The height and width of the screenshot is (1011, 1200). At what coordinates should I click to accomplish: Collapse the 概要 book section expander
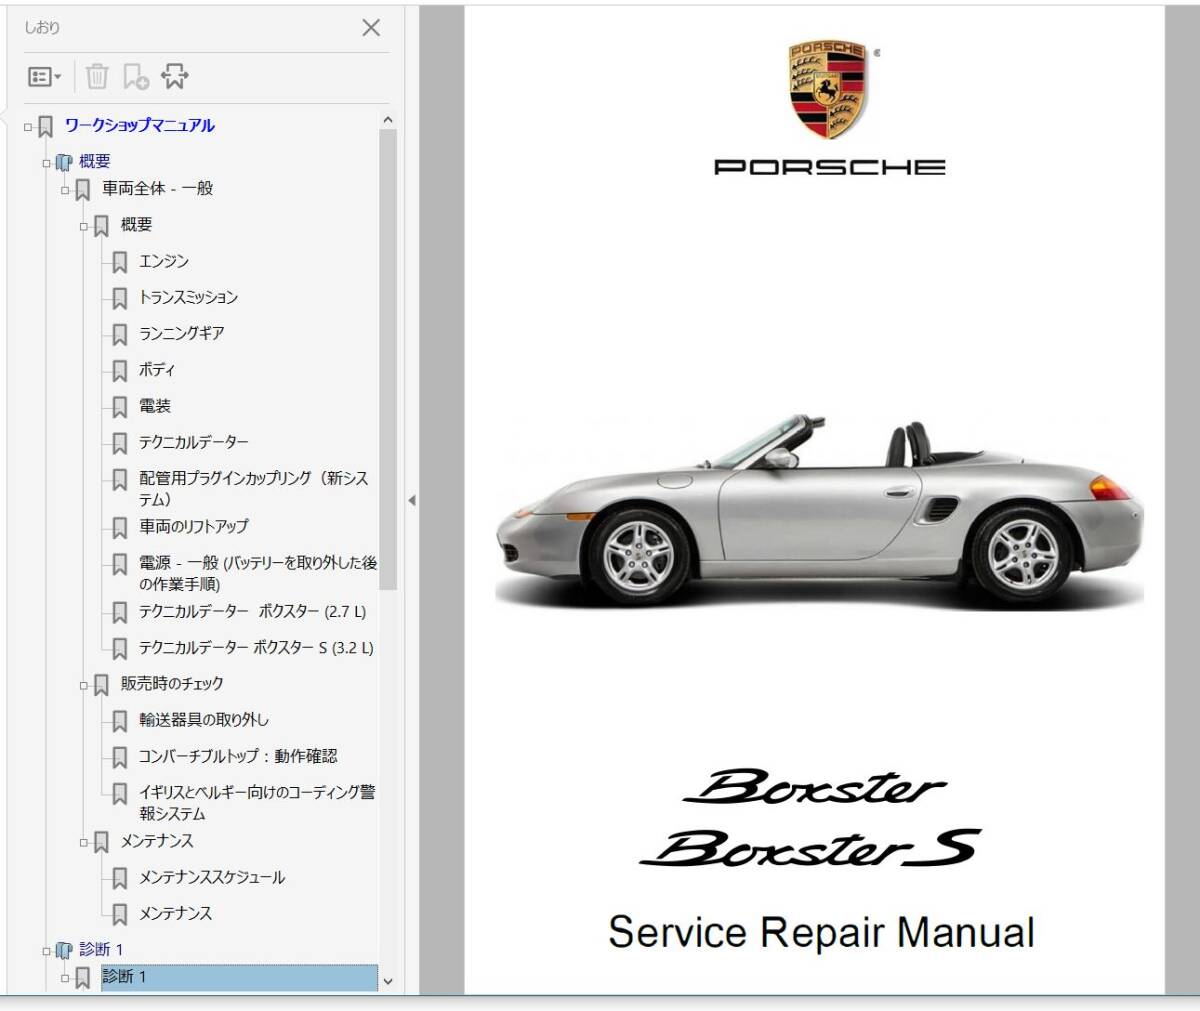[x=46, y=163]
